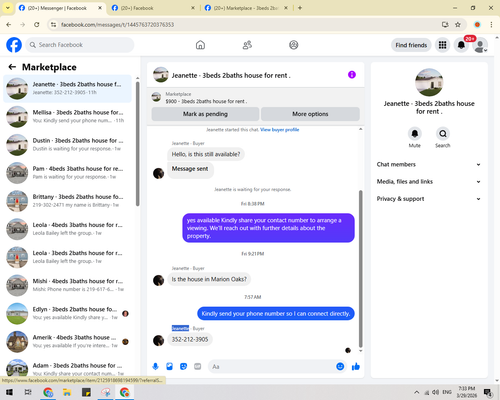Open the account avatar menu

[480, 45]
